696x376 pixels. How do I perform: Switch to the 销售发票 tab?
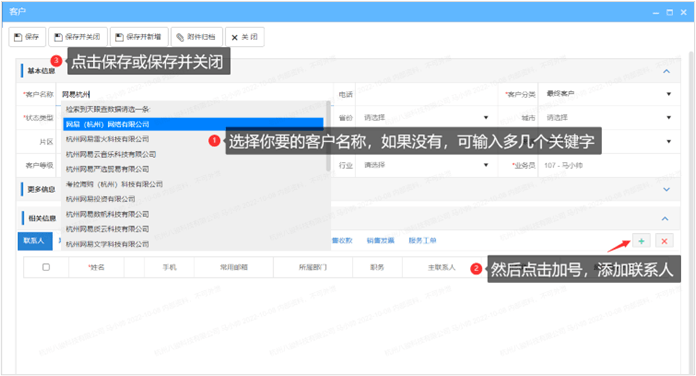click(380, 241)
